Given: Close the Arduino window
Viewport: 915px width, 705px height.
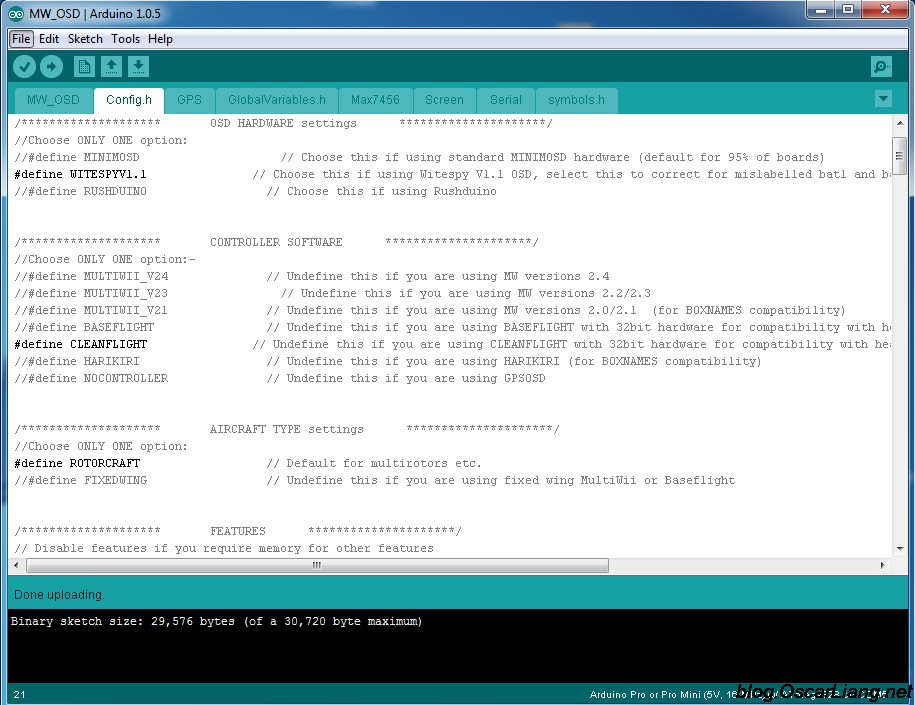Looking at the screenshot, I should [x=885, y=9].
